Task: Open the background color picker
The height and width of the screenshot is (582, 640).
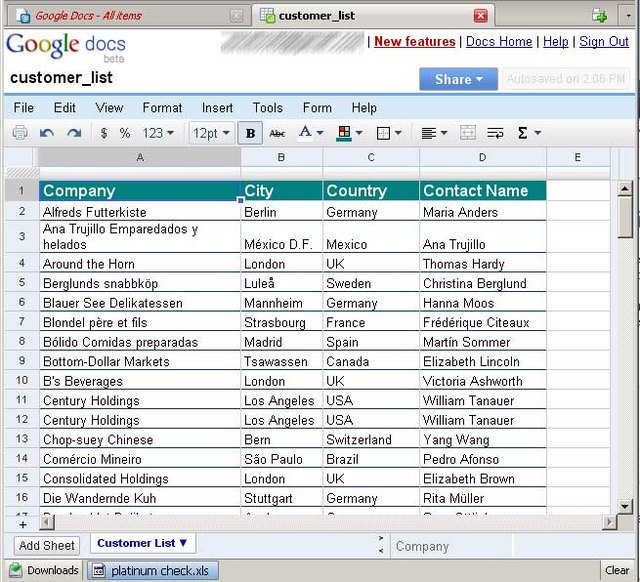Action: (x=350, y=133)
